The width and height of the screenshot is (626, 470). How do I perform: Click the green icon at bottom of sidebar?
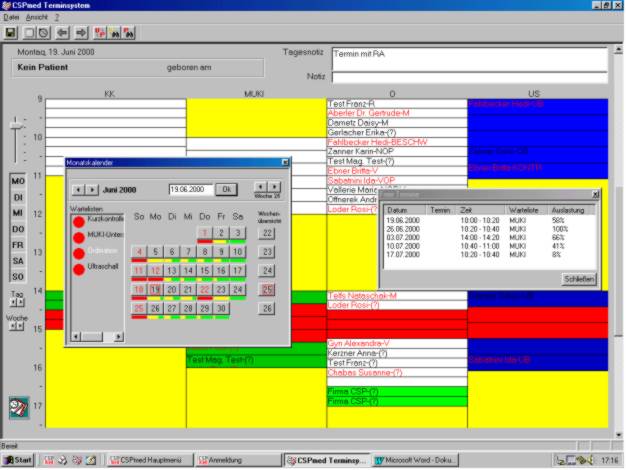click(x=19, y=408)
